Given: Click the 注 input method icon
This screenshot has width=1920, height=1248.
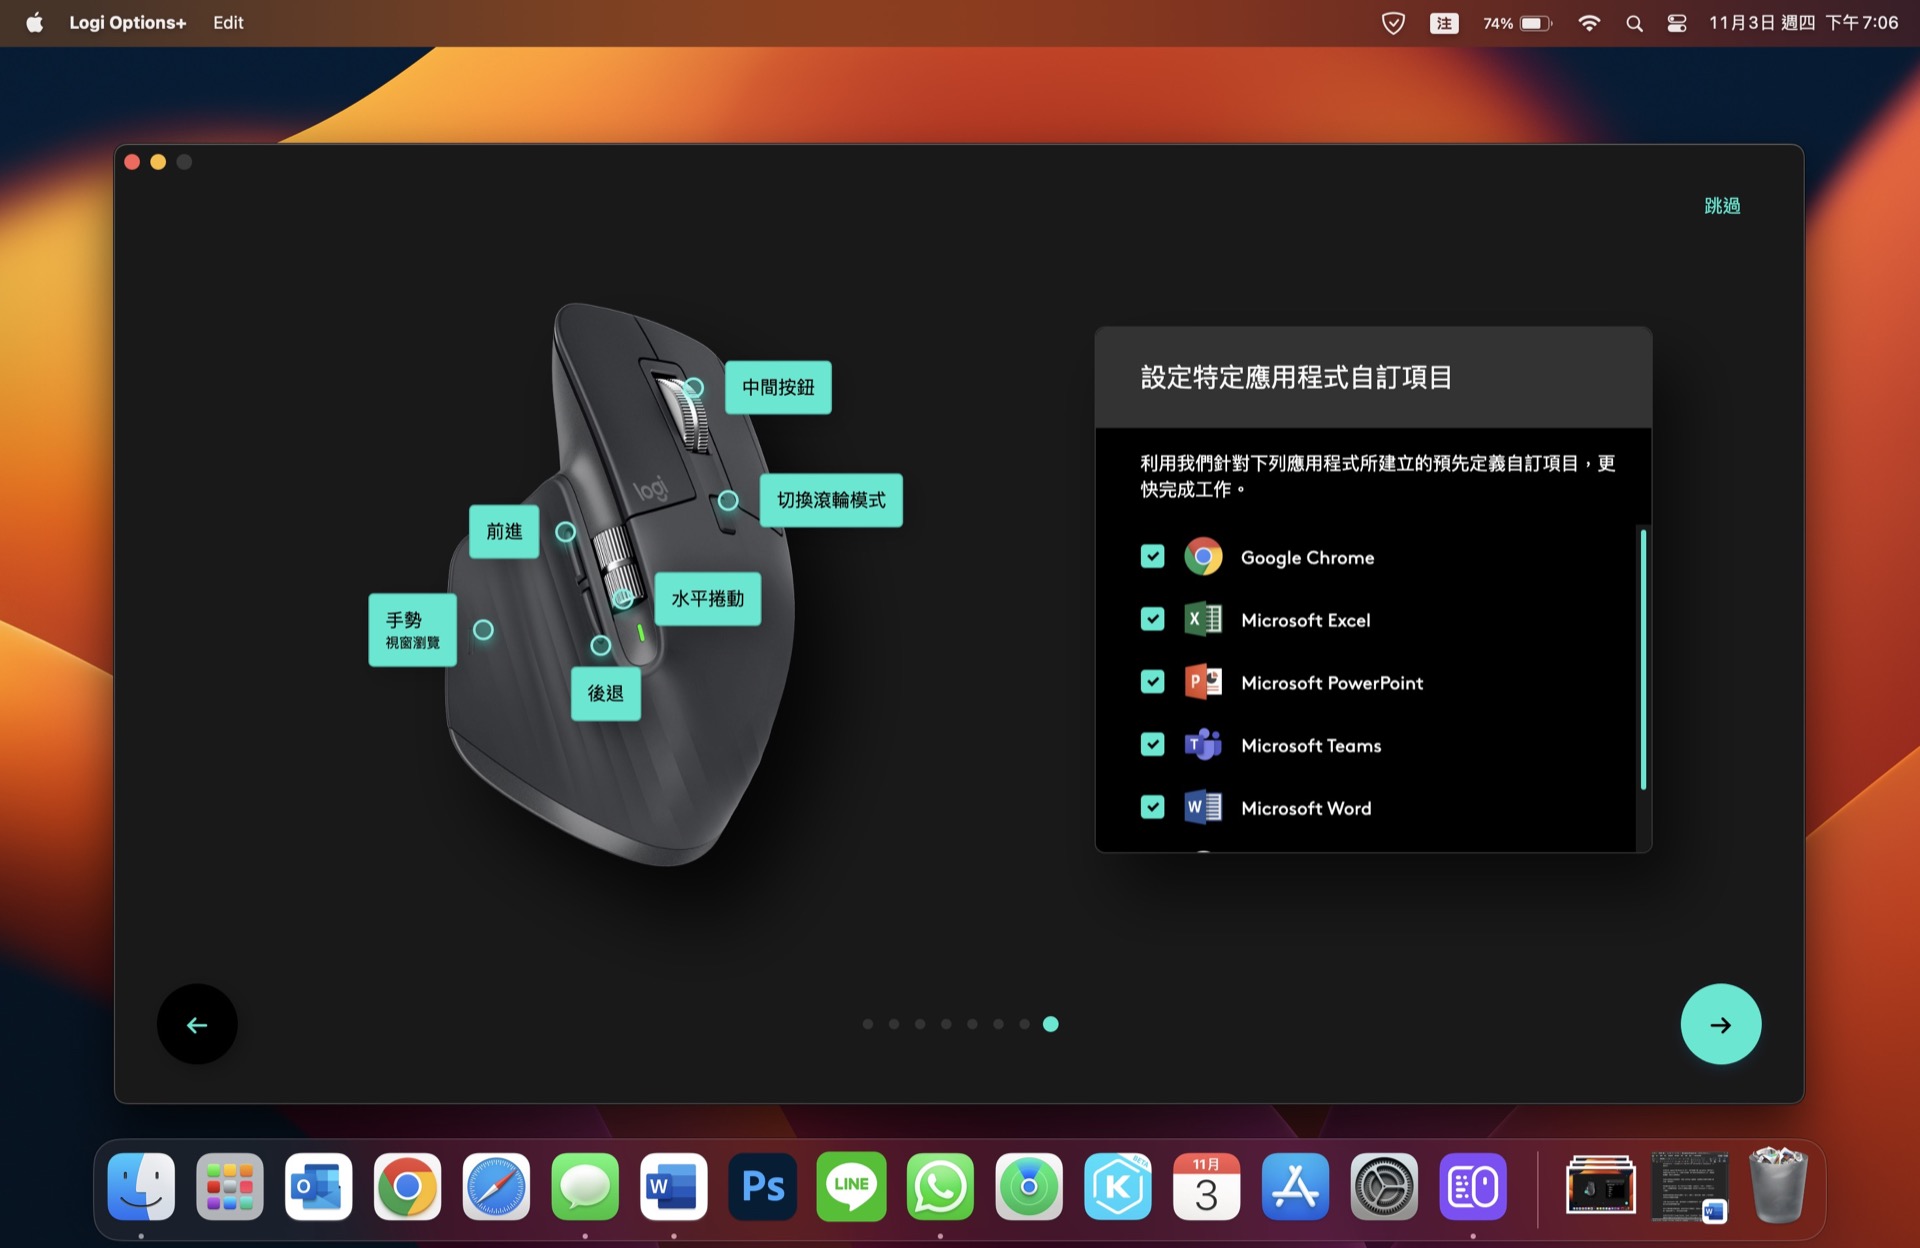Looking at the screenshot, I should point(1444,23).
